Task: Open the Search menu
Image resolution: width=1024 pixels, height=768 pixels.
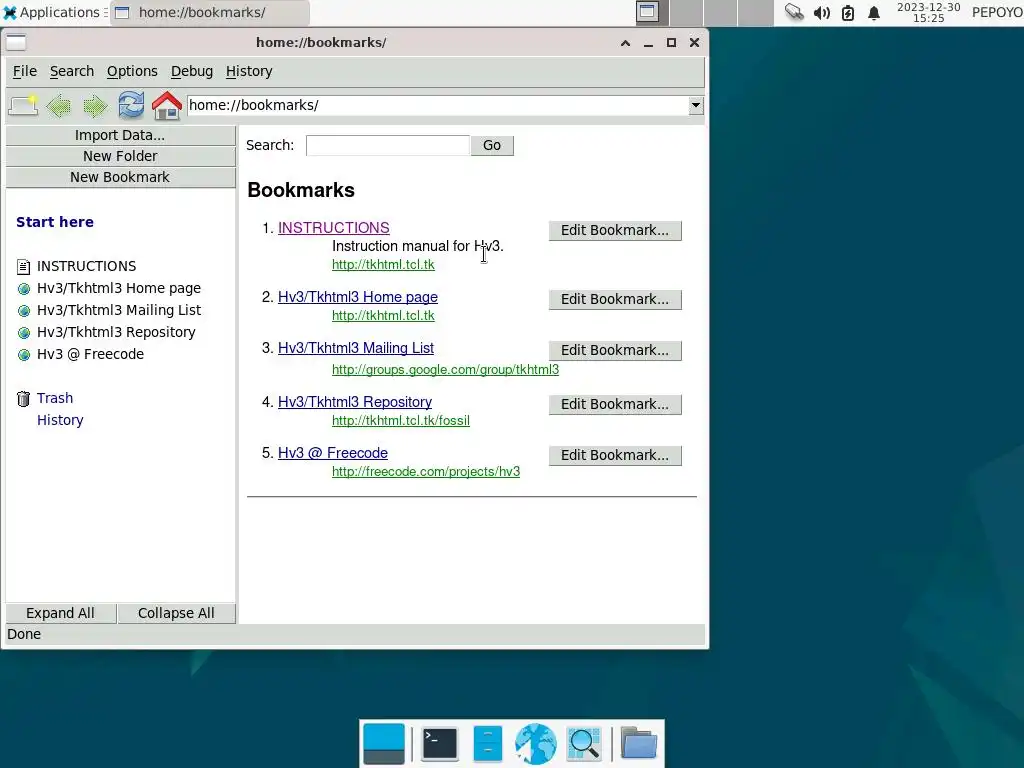Action: coord(72,71)
